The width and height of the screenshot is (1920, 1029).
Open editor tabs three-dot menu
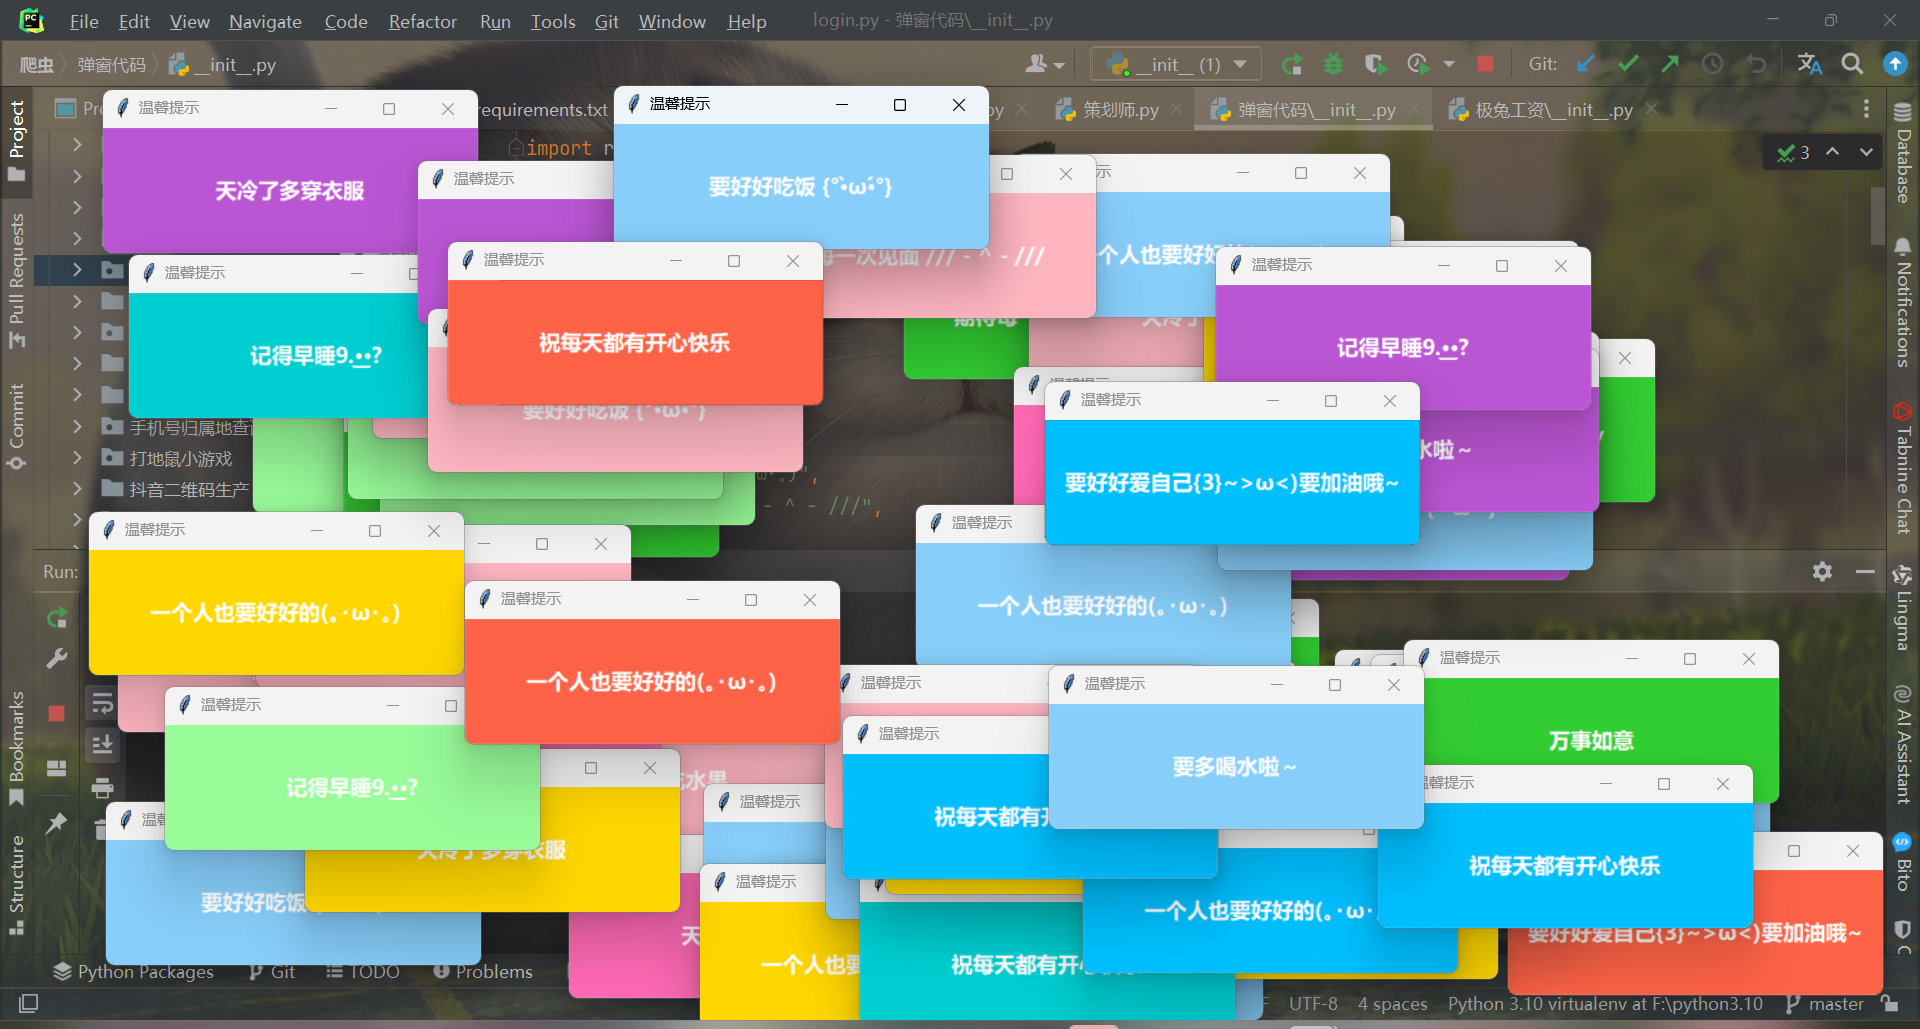click(x=1866, y=109)
